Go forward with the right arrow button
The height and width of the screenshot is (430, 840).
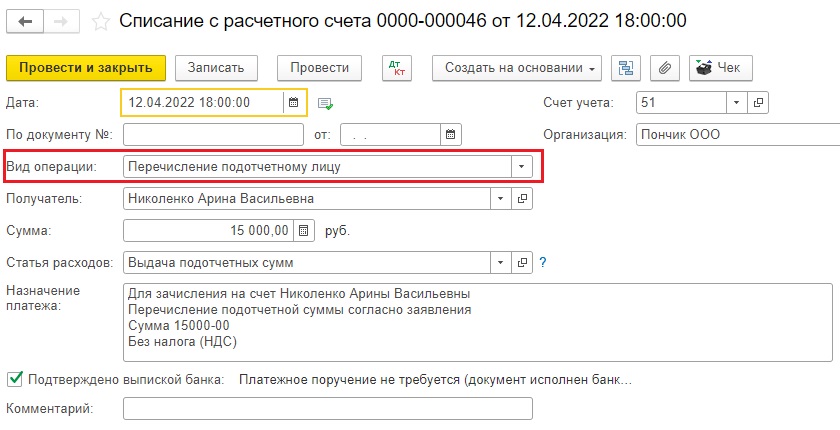click(61, 21)
